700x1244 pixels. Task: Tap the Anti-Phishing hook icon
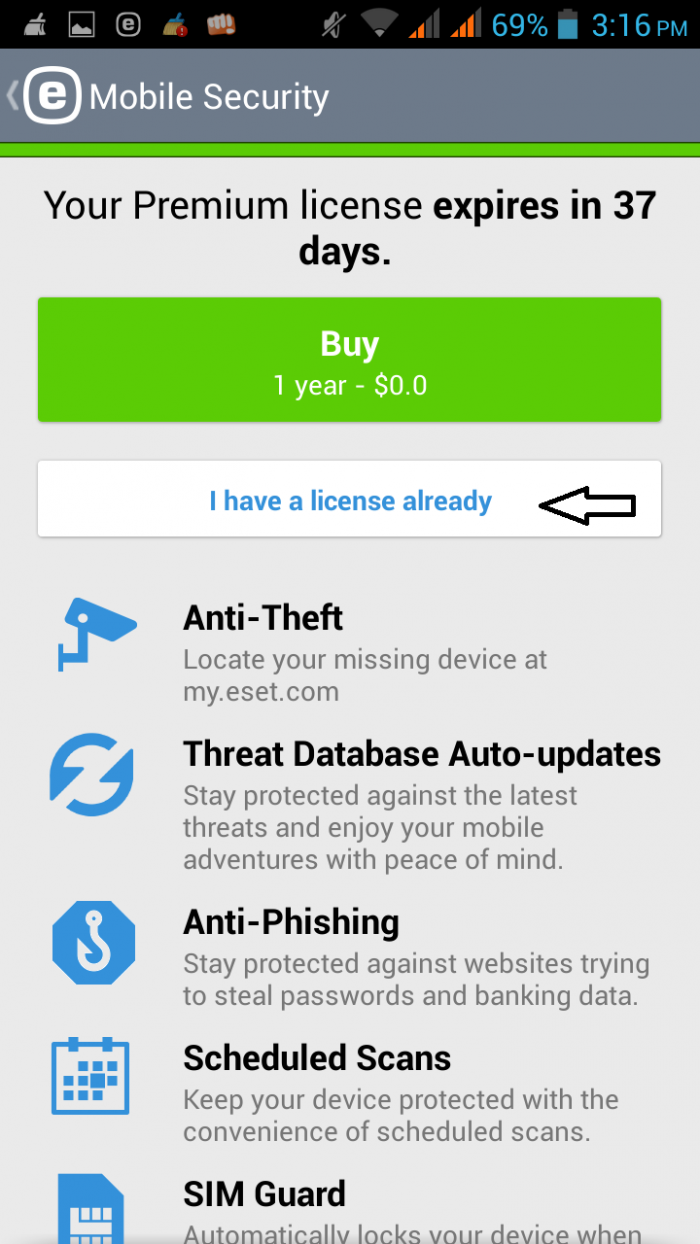[92, 943]
